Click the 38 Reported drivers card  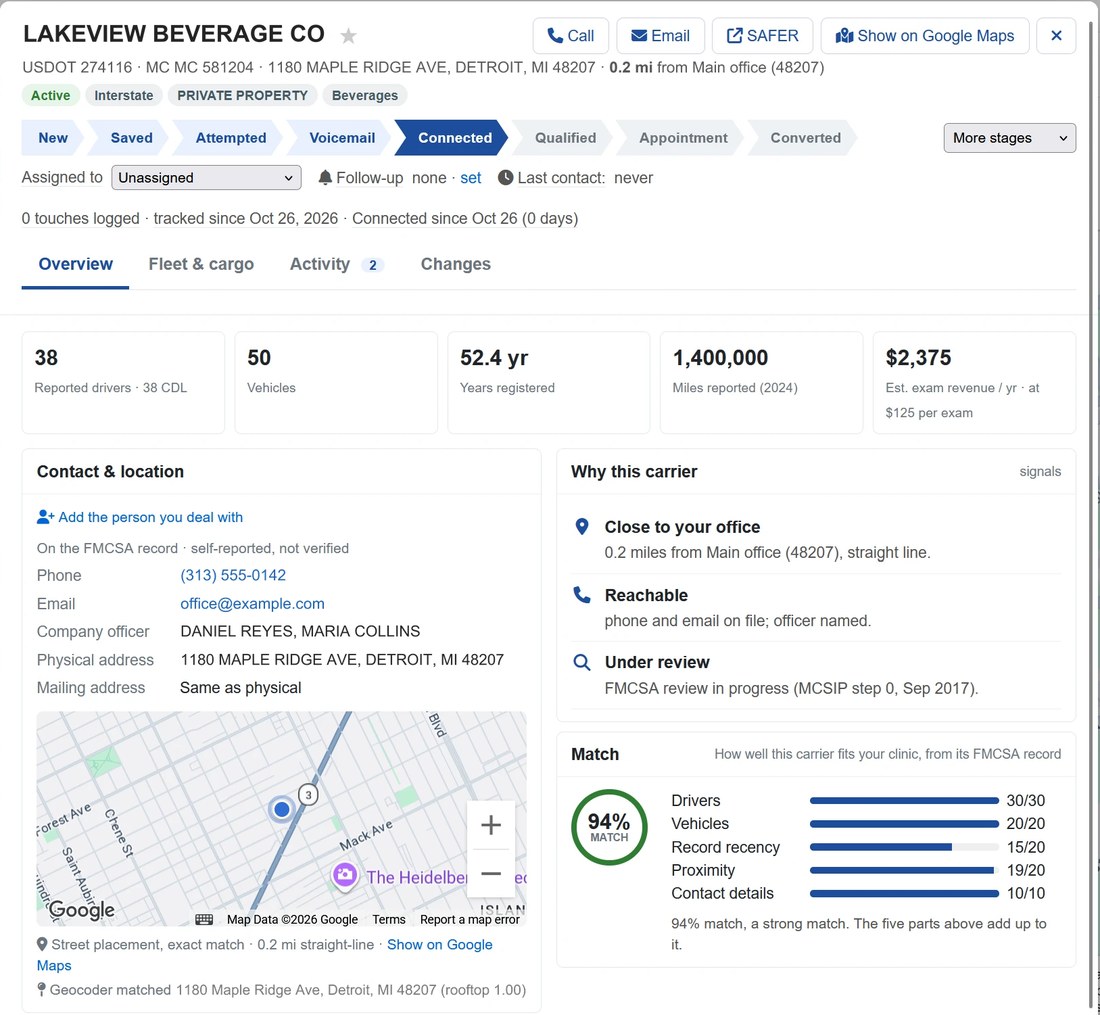(x=123, y=382)
